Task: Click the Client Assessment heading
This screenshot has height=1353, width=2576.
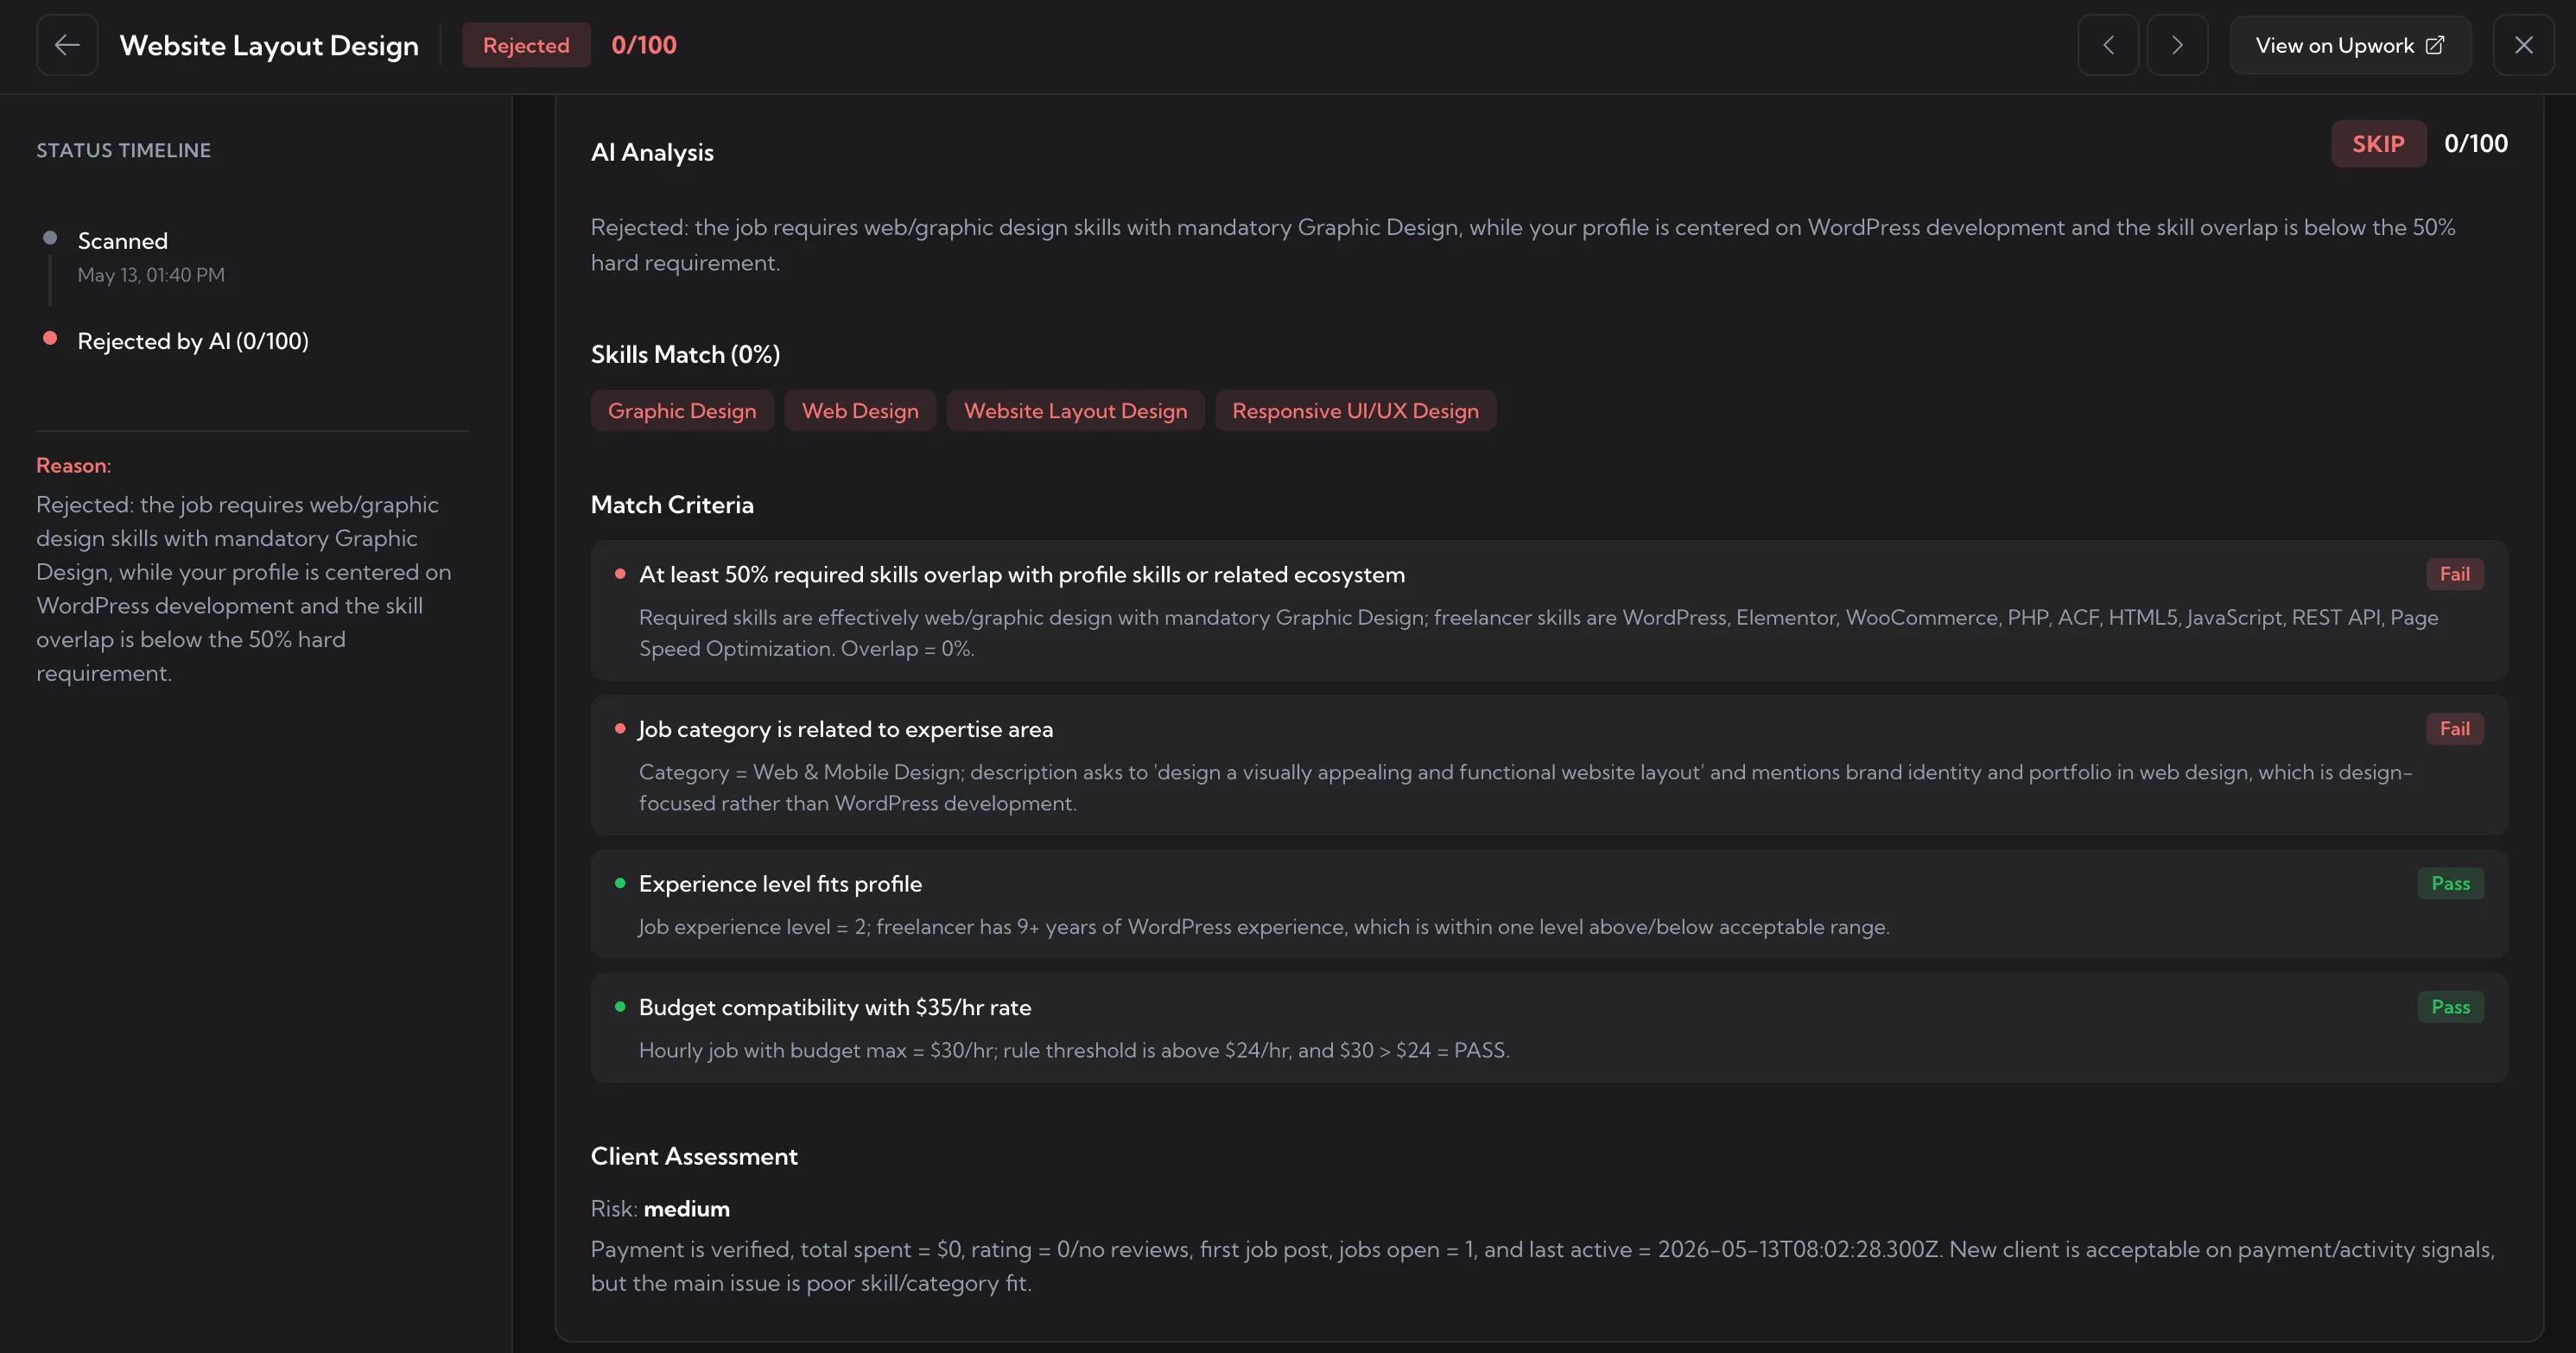Action: coord(694,1157)
